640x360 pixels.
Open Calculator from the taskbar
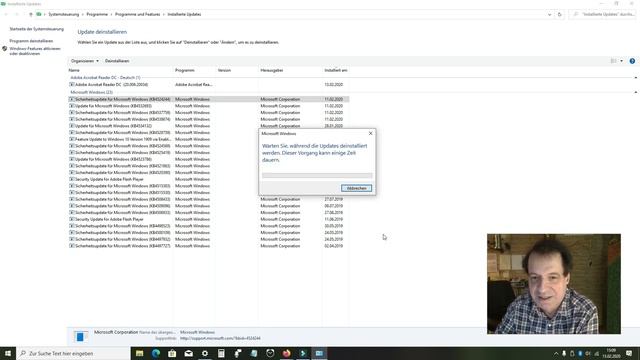tap(221, 353)
